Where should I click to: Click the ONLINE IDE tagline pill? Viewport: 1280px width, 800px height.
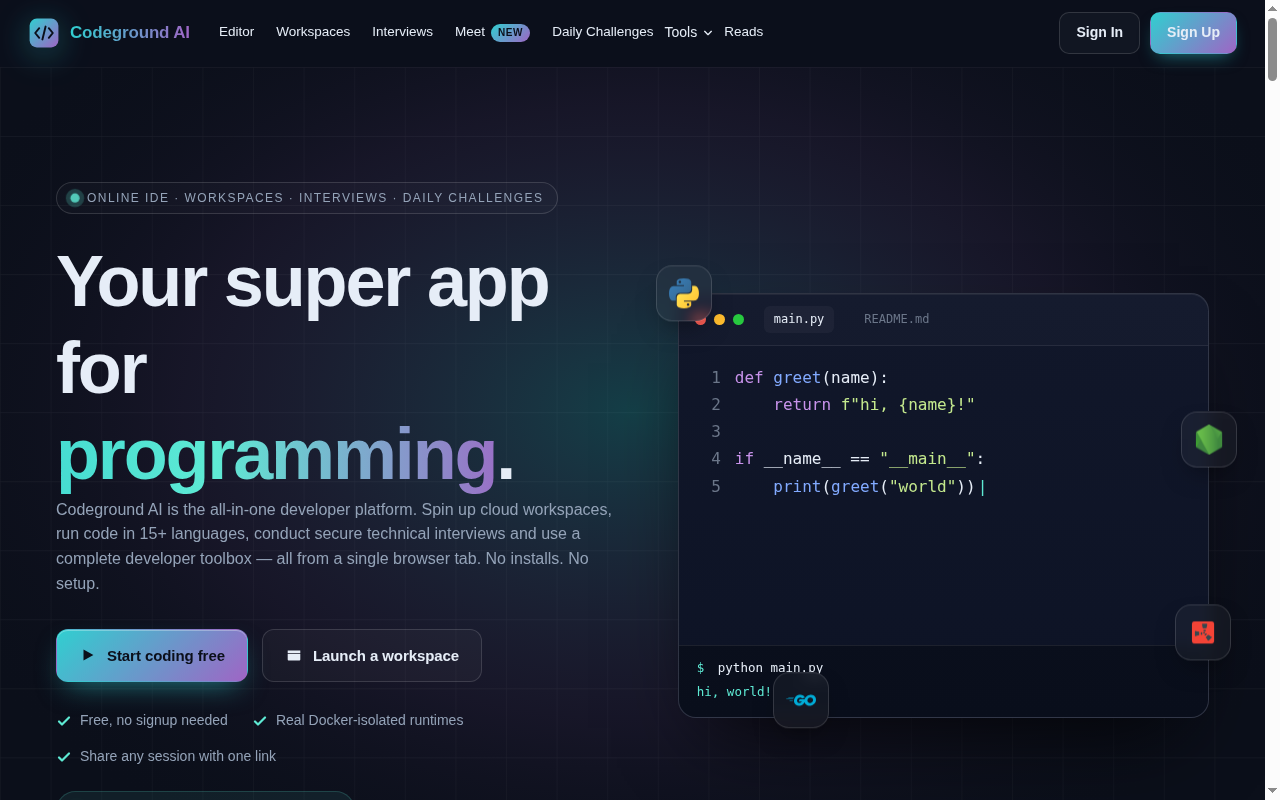(x=307, y=198)
